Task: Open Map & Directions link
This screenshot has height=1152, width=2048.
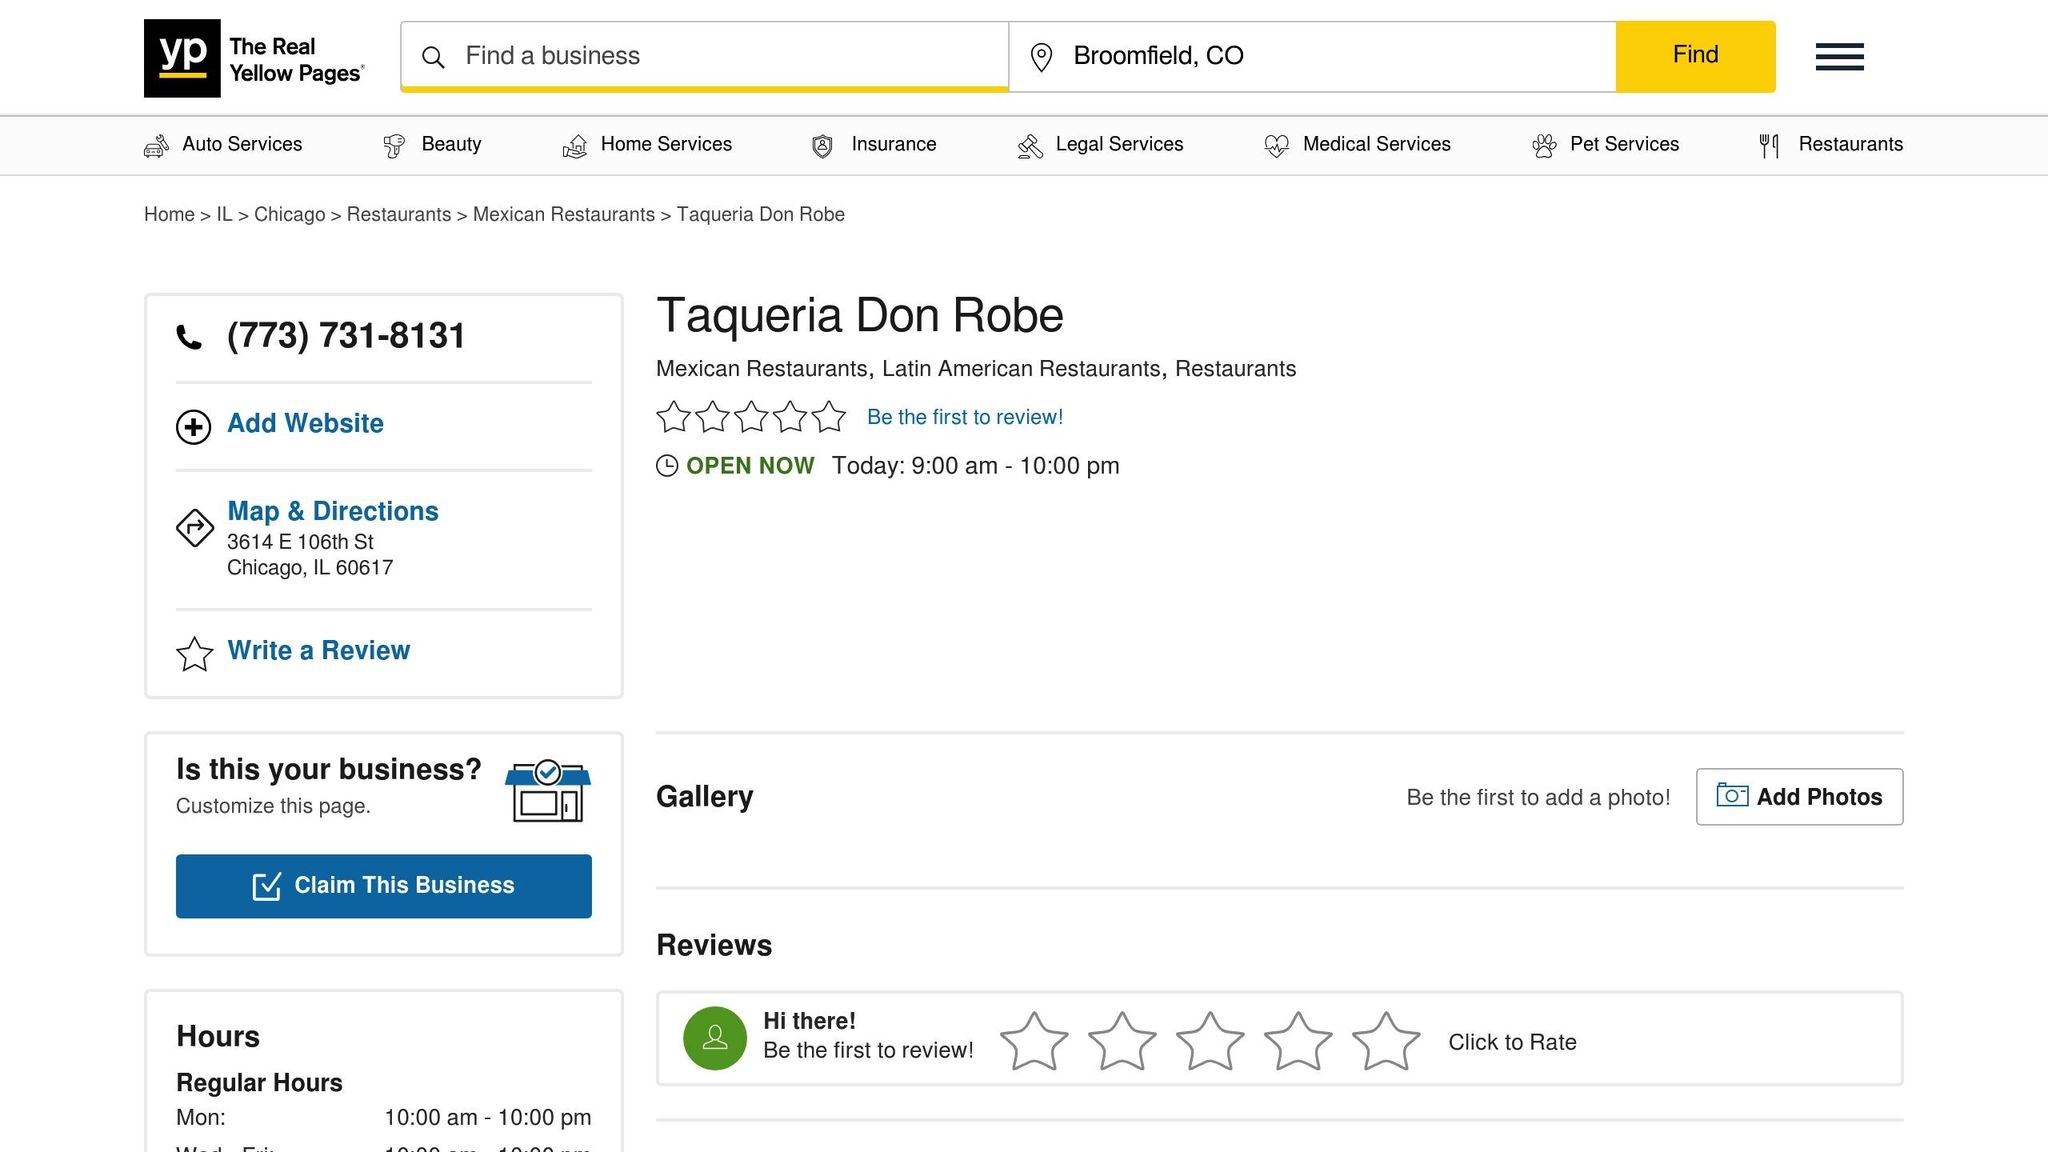Action: [333, 511]
